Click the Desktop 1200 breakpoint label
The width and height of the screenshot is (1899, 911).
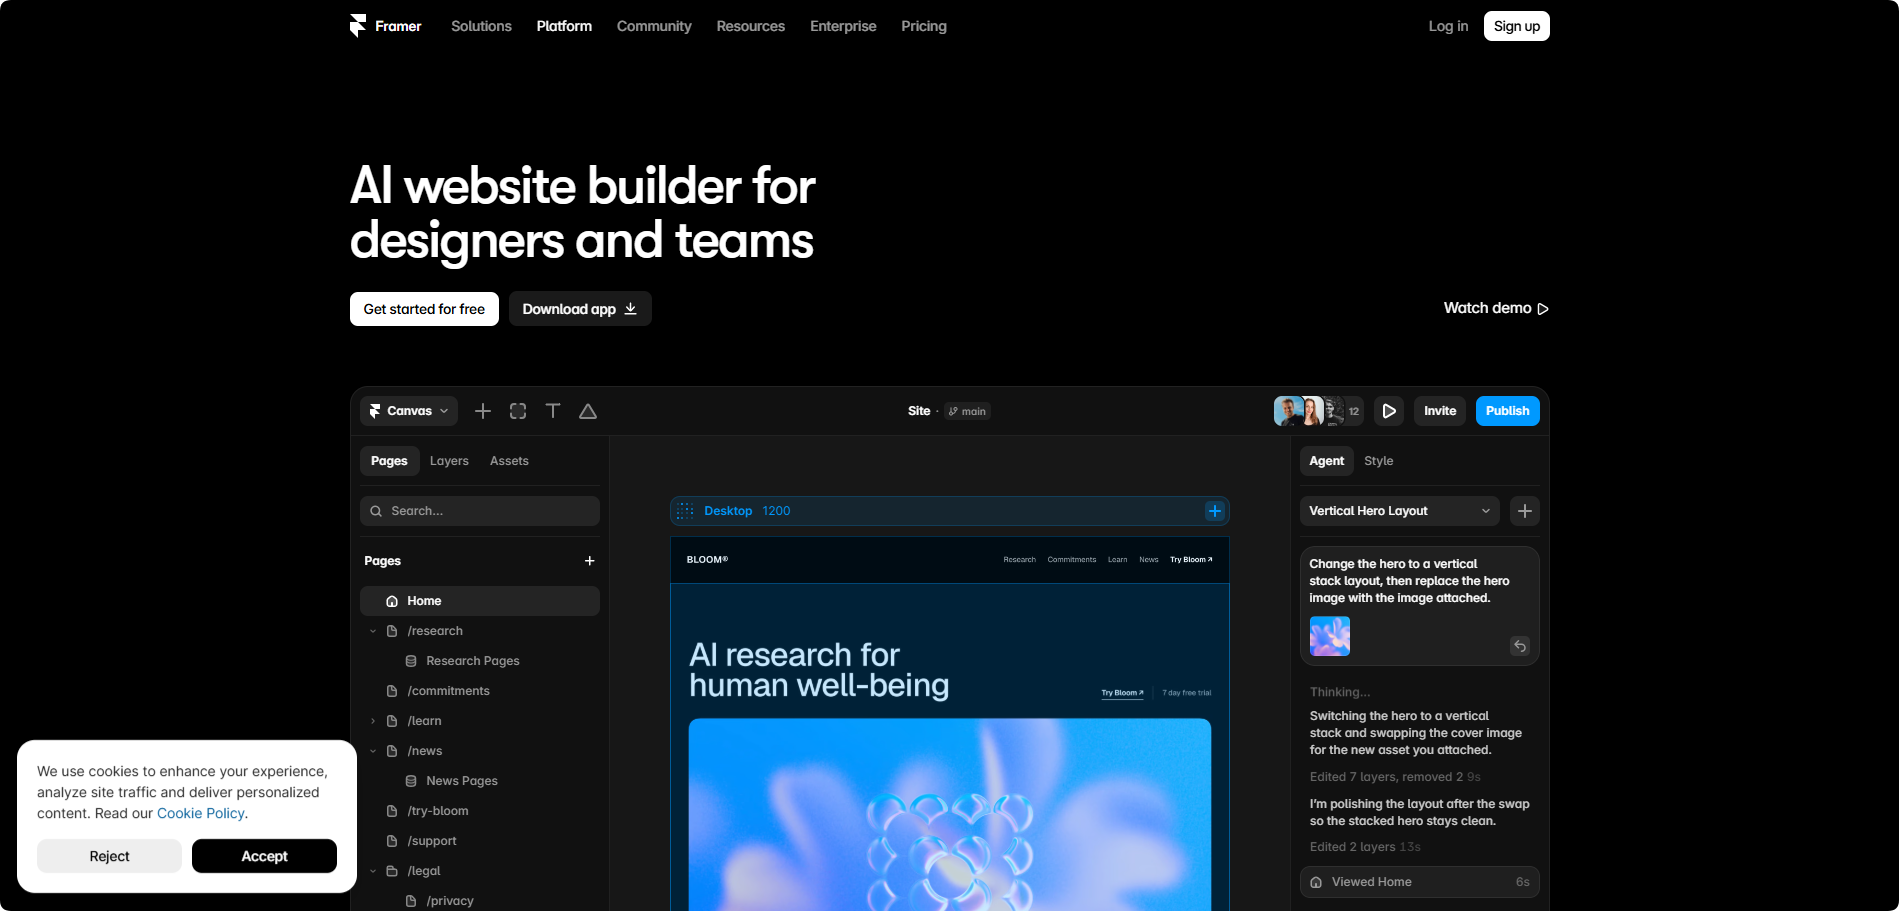pos(747,511)
